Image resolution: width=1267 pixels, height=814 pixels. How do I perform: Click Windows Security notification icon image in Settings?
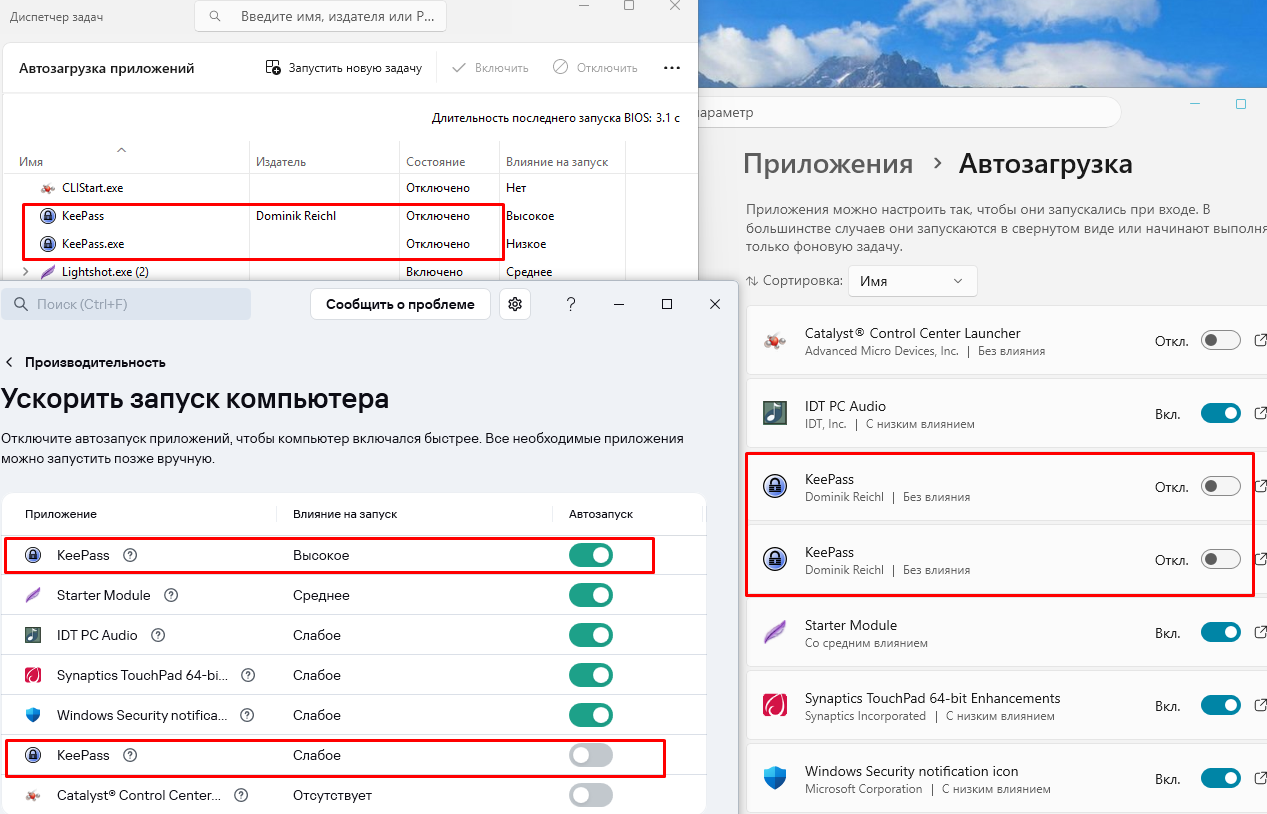(774, 778)
